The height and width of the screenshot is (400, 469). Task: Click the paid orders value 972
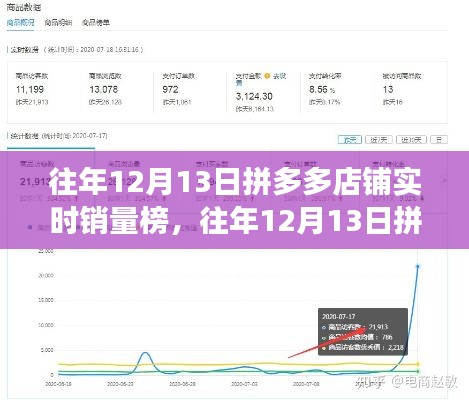coord(170,89)
